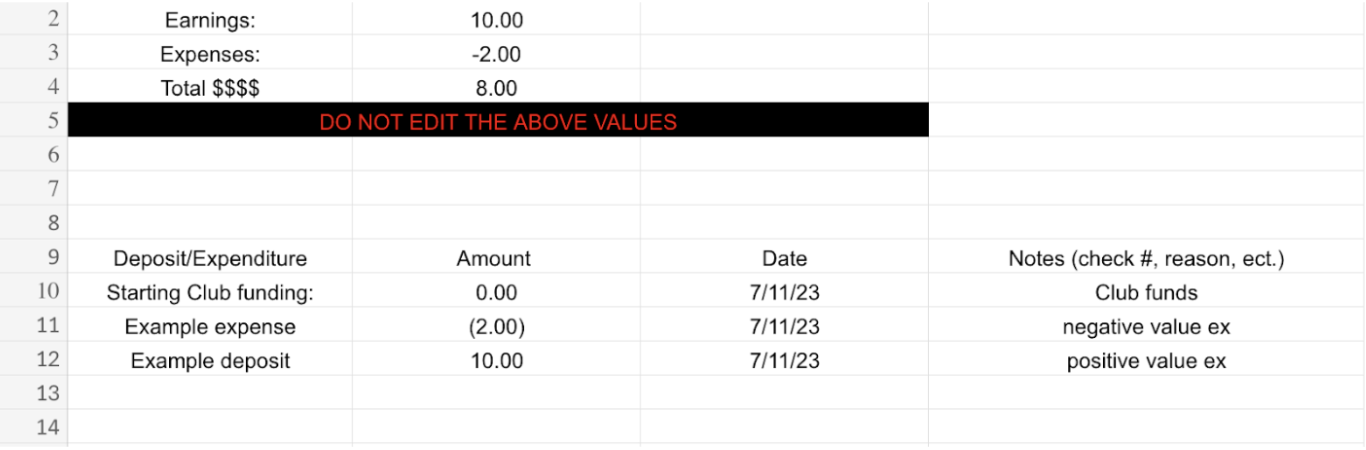Click the Expenses value cell showing -2.00

(x=496, y=54)
